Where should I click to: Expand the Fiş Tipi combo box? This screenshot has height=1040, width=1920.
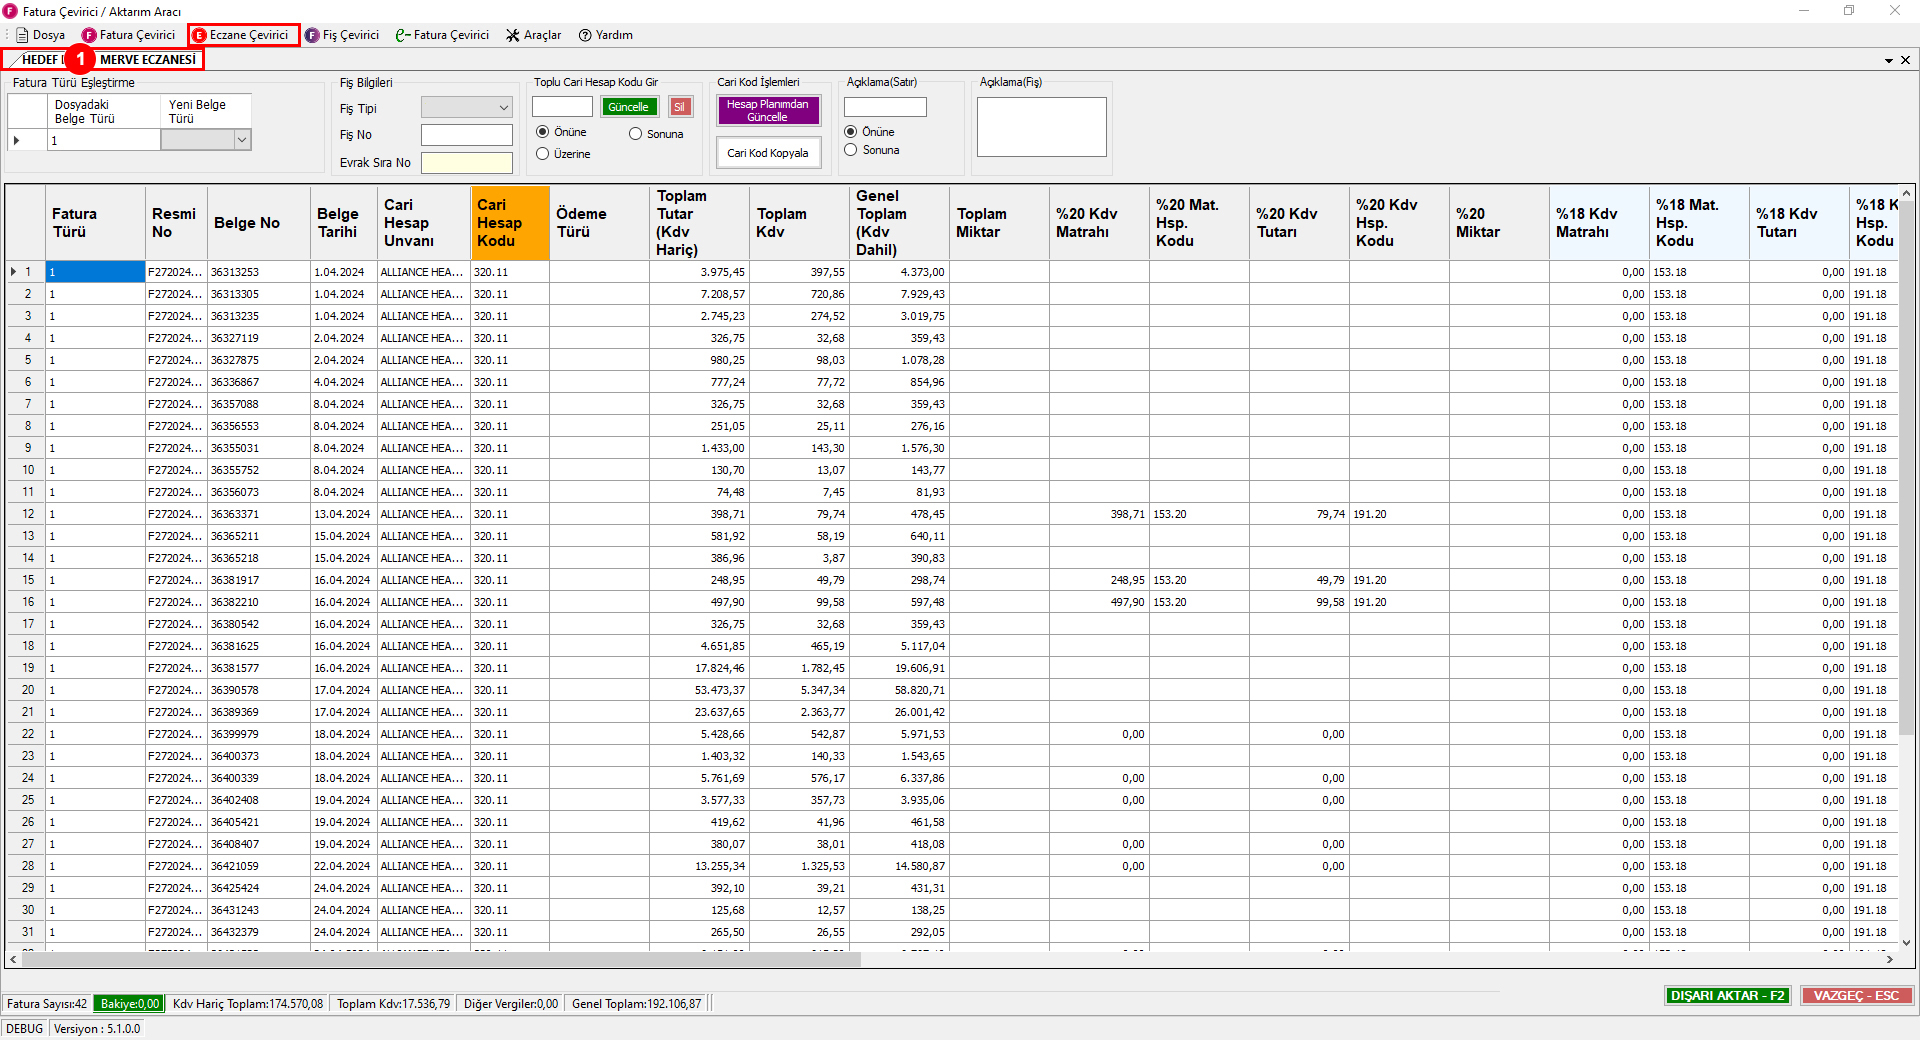pos(503,108)
